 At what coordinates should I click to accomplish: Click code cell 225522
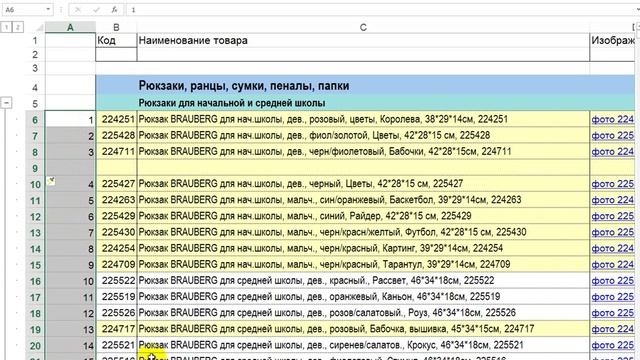coord(116,281)
